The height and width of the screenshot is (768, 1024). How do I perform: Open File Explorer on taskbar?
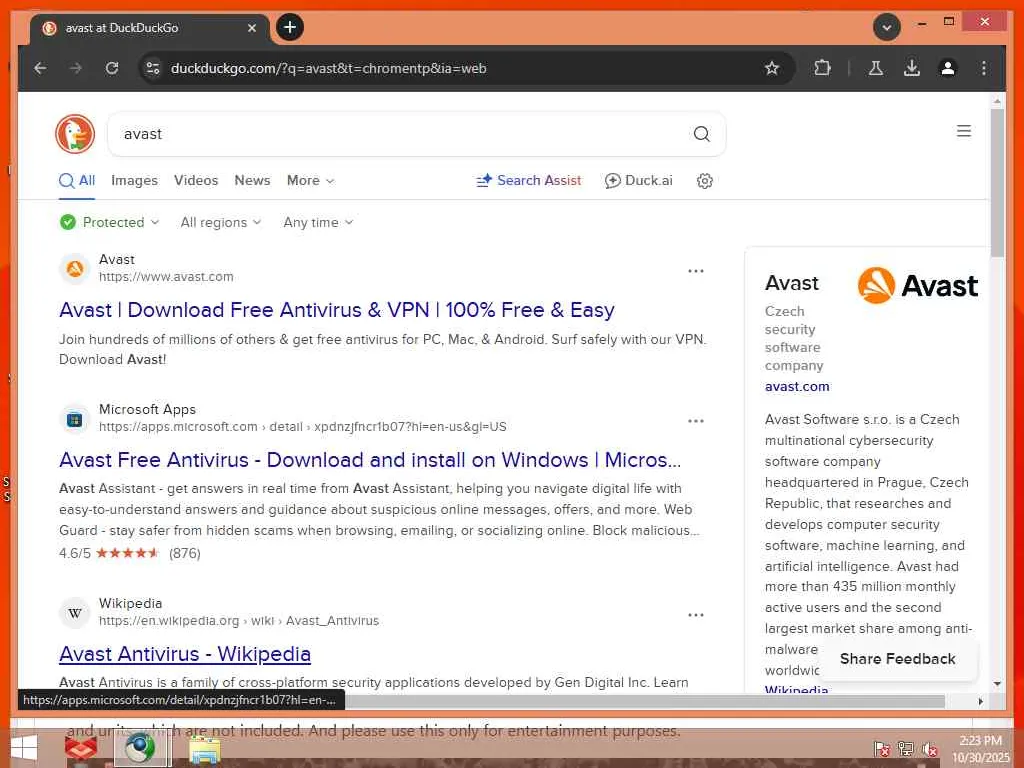tap(204, 749)
